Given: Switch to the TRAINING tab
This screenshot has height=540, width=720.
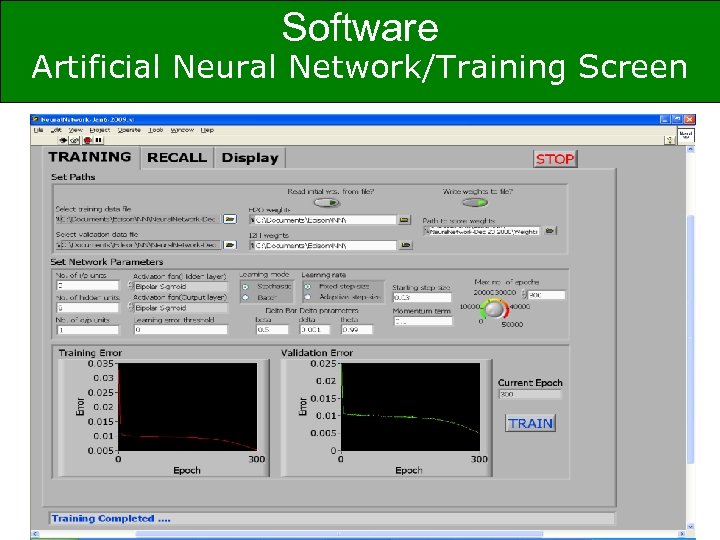Looking at the screenshot, I should 90,157.
